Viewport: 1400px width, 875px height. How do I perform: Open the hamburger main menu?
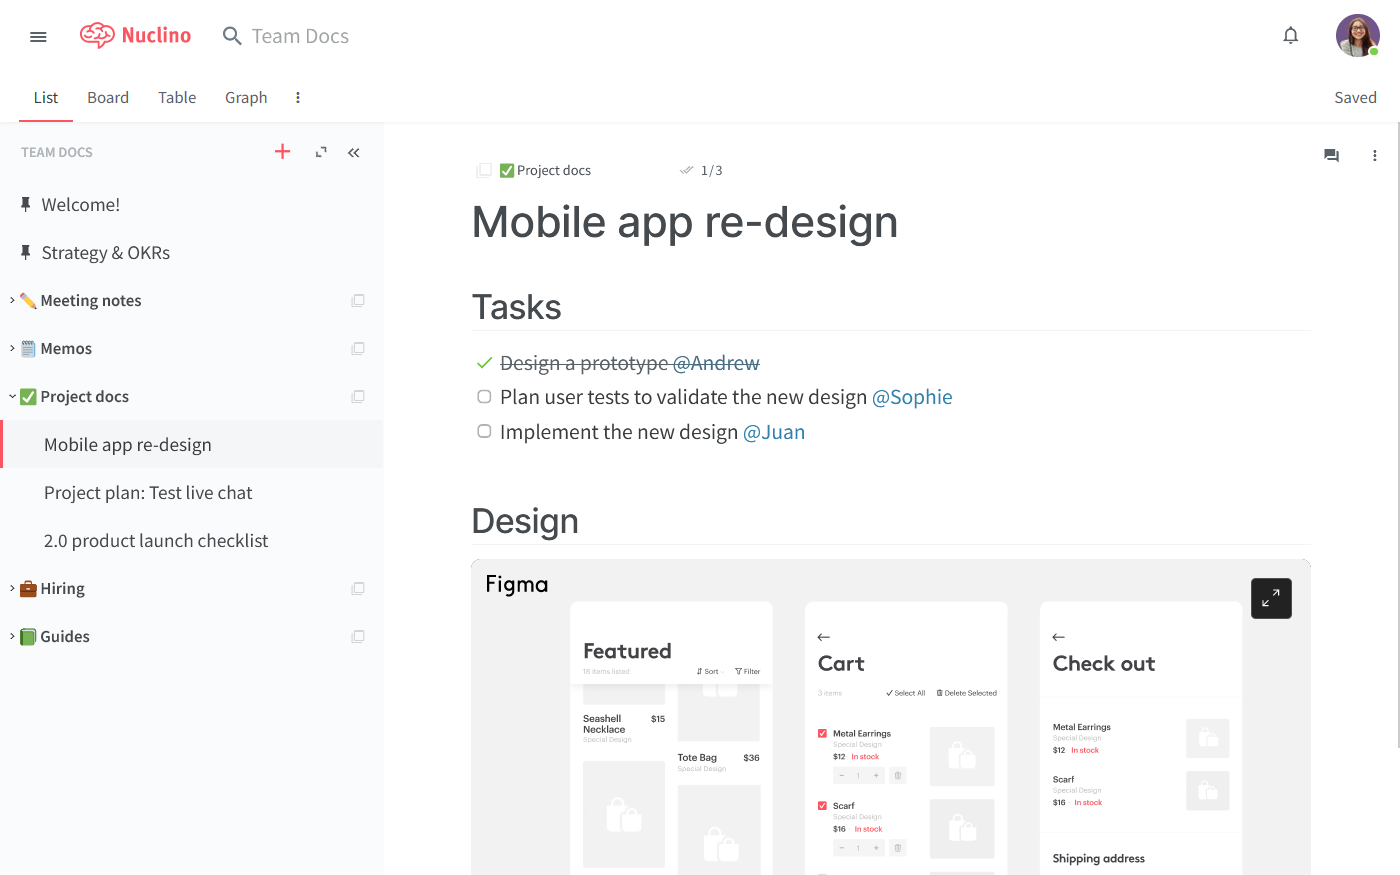coord(38,37)
